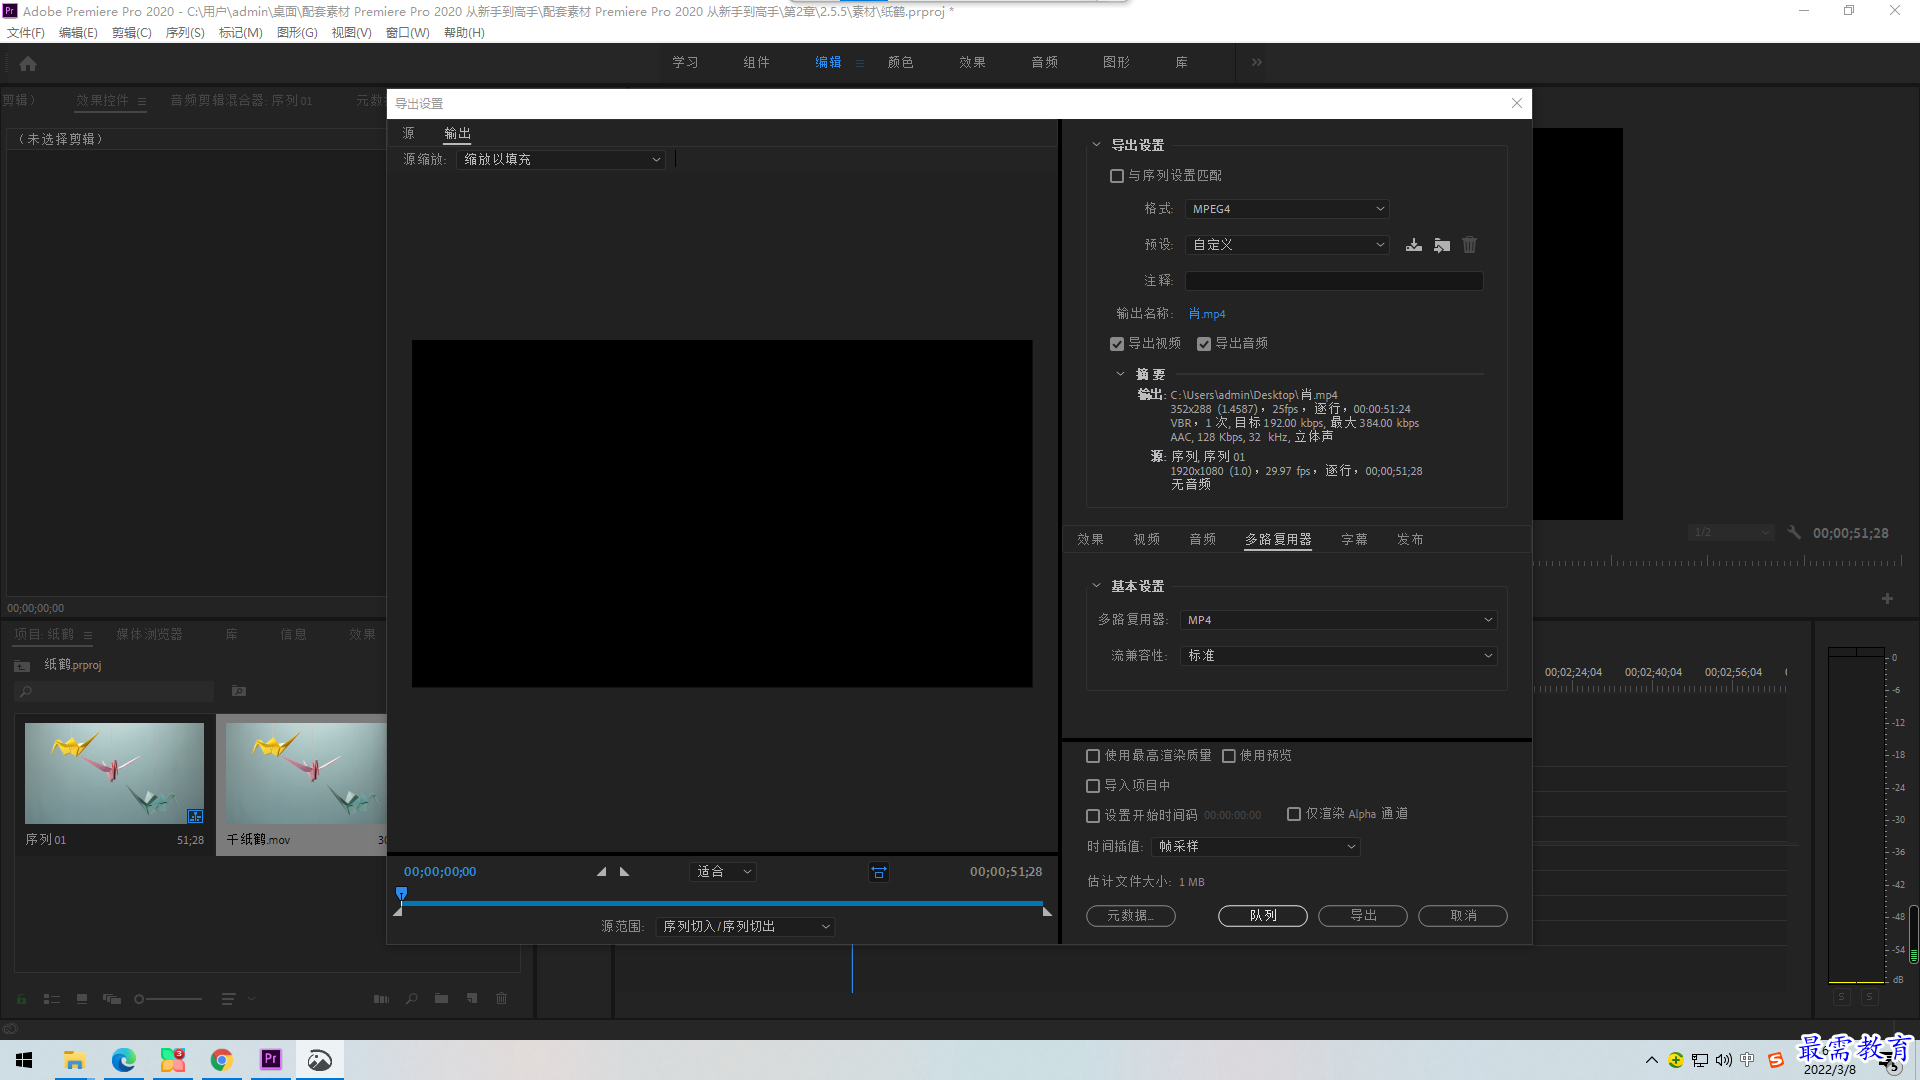Click the delete preset trash icon
Viewport: 1920px width, 1080px height.
click(1469, 245)
